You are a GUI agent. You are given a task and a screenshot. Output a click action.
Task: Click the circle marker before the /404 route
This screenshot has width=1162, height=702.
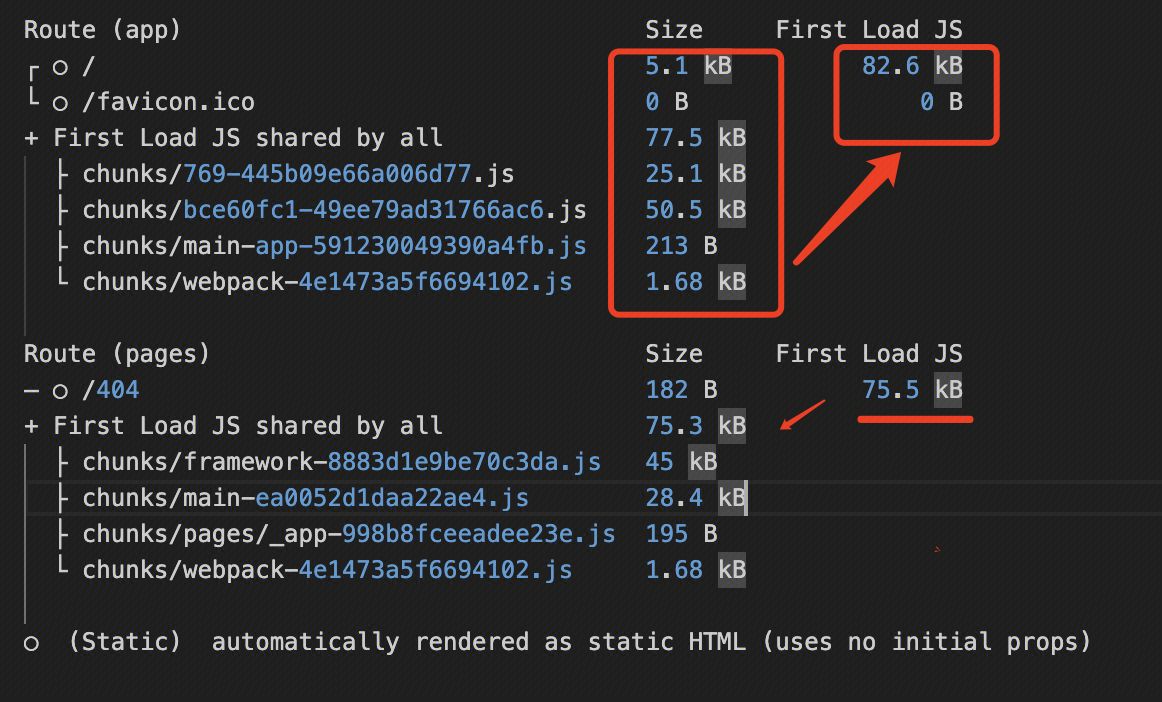[60, 391]
